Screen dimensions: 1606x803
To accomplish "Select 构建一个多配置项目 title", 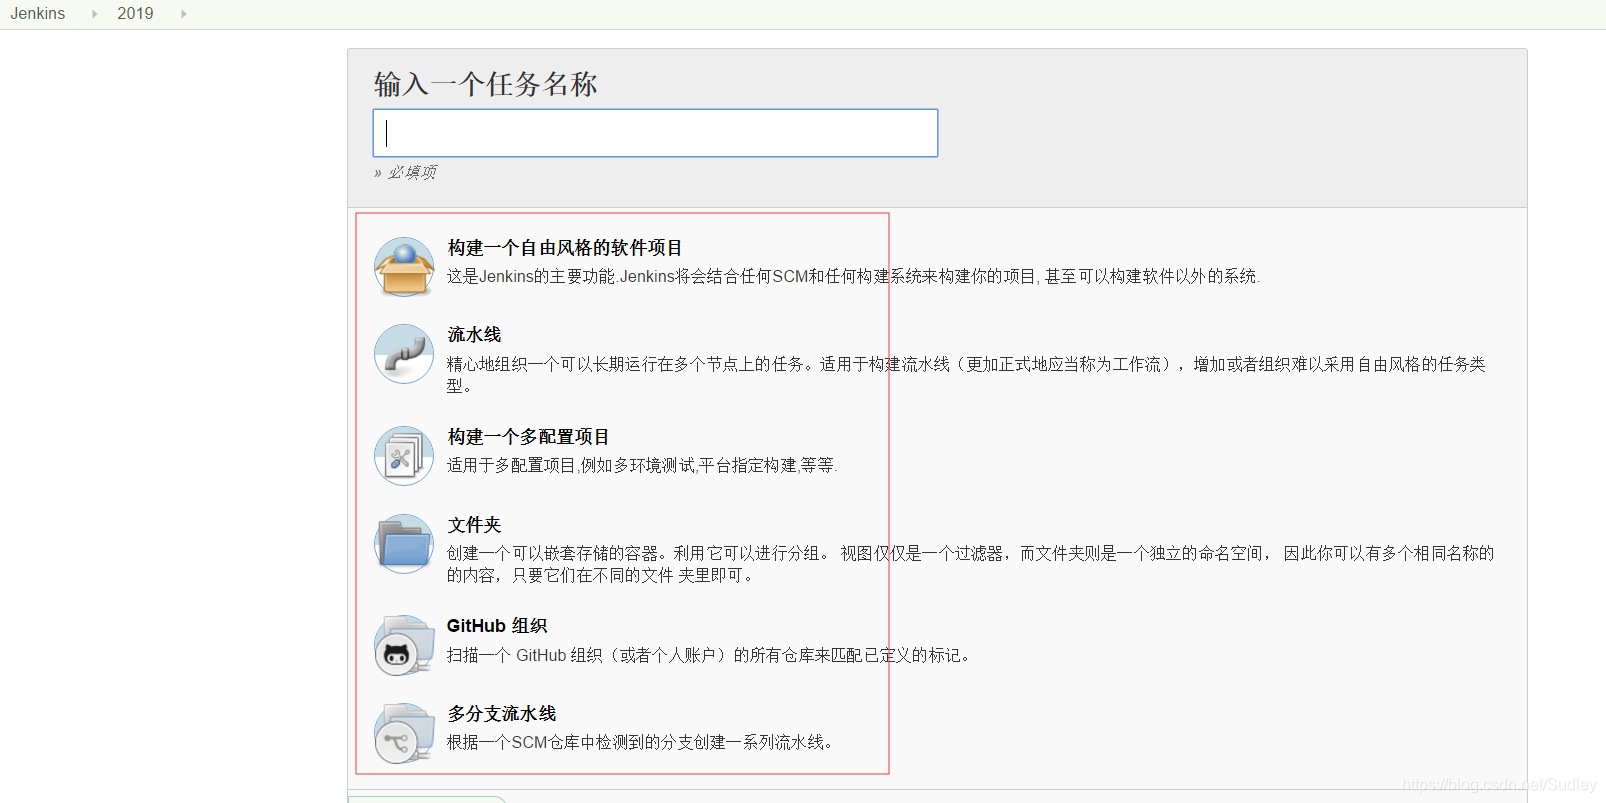I will click(x=528, y=437).
